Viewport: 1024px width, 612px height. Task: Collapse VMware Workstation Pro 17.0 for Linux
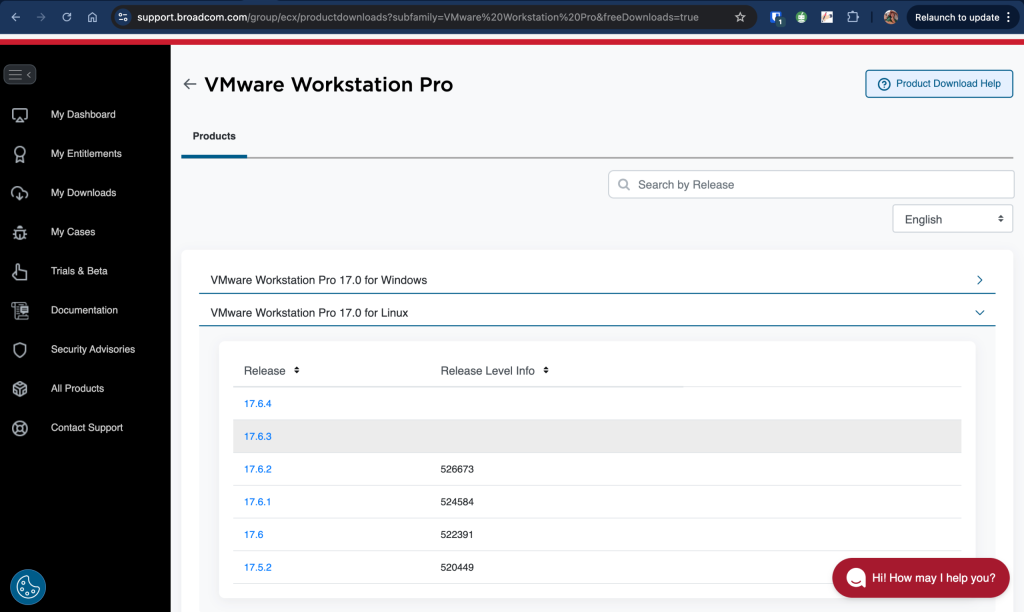(979, 312)
